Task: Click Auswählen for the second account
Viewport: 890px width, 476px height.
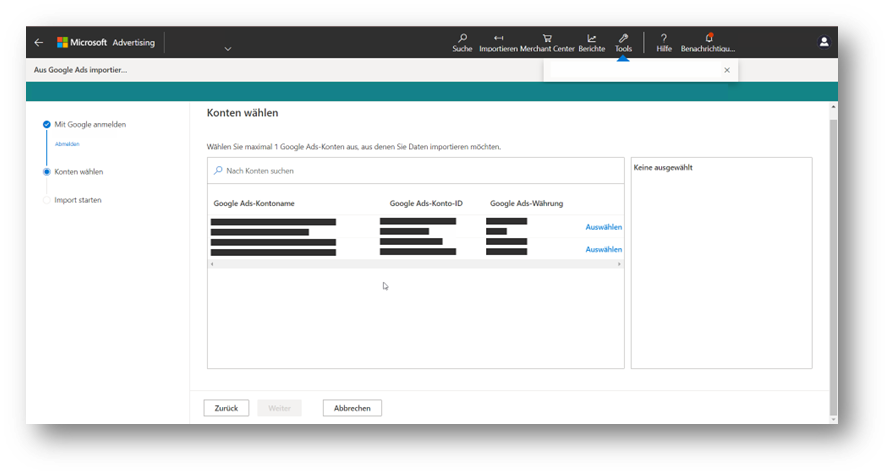Action: 603,249
